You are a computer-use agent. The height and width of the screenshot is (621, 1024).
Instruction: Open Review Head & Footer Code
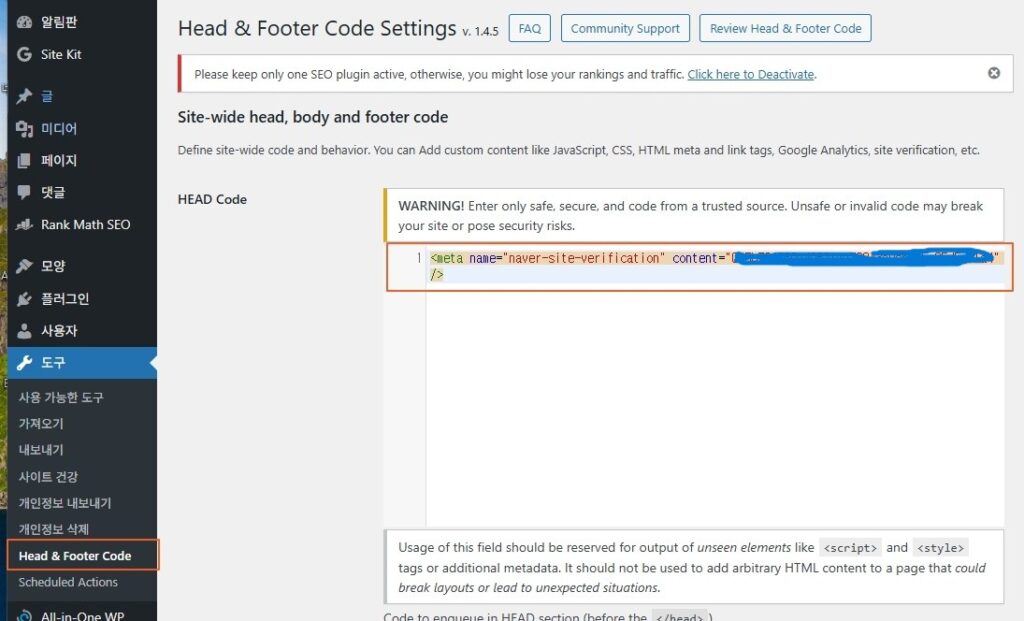(785, 27)
